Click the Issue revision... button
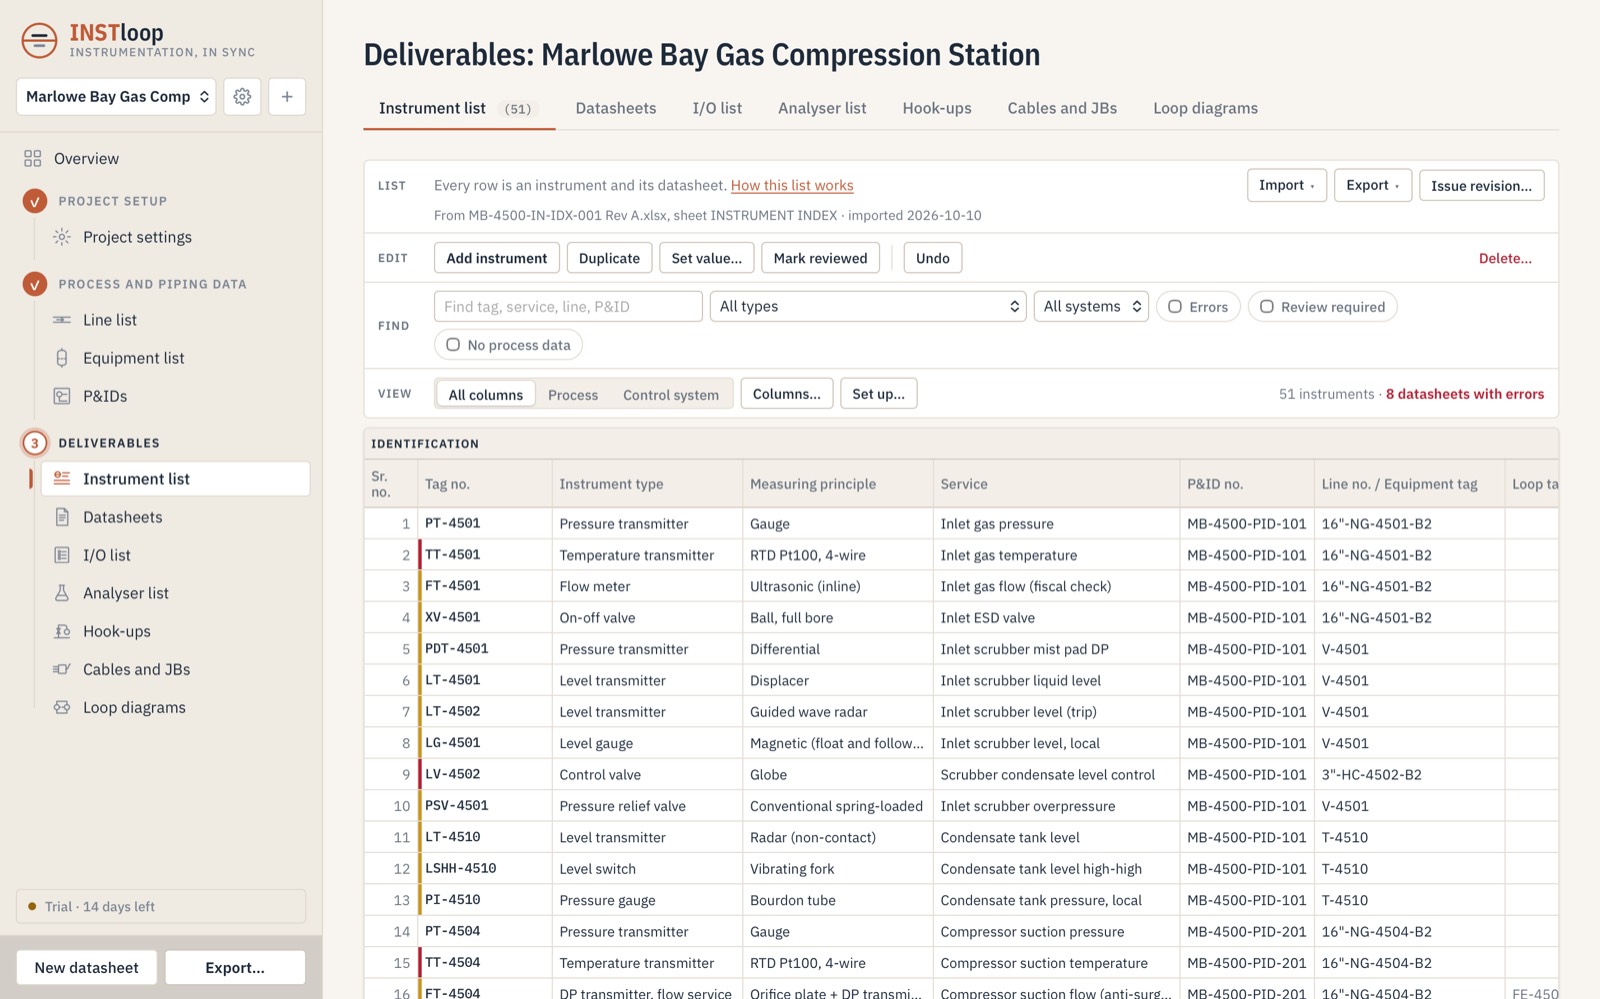The image size is (1600, 999). pos(1481,185)
